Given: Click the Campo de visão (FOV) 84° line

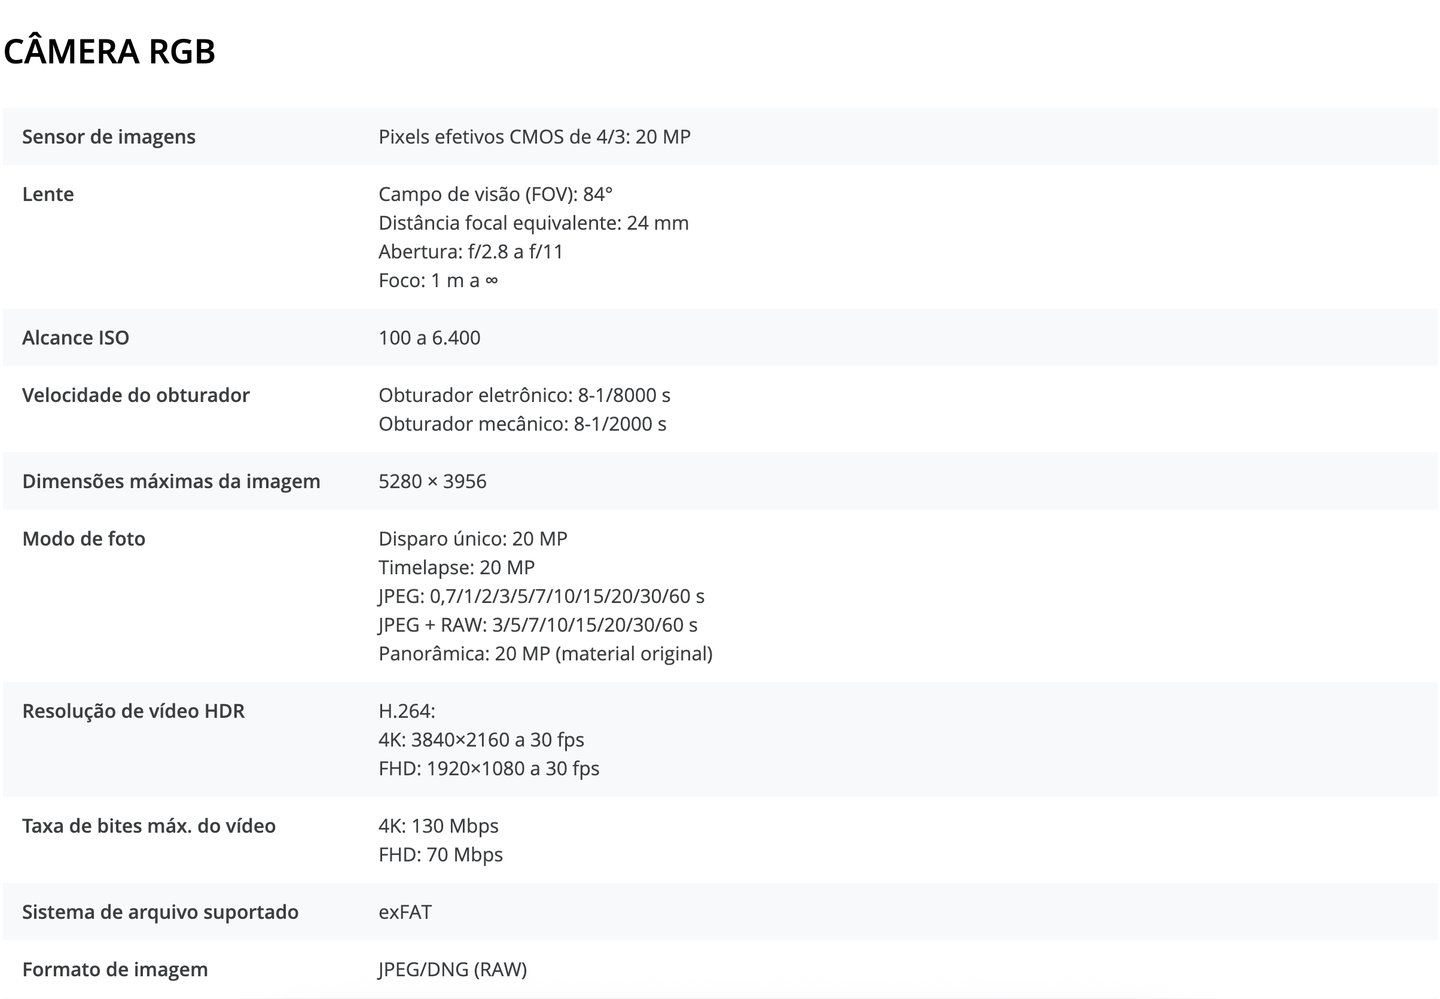Looking at the screenshot, I should point(495,194).
